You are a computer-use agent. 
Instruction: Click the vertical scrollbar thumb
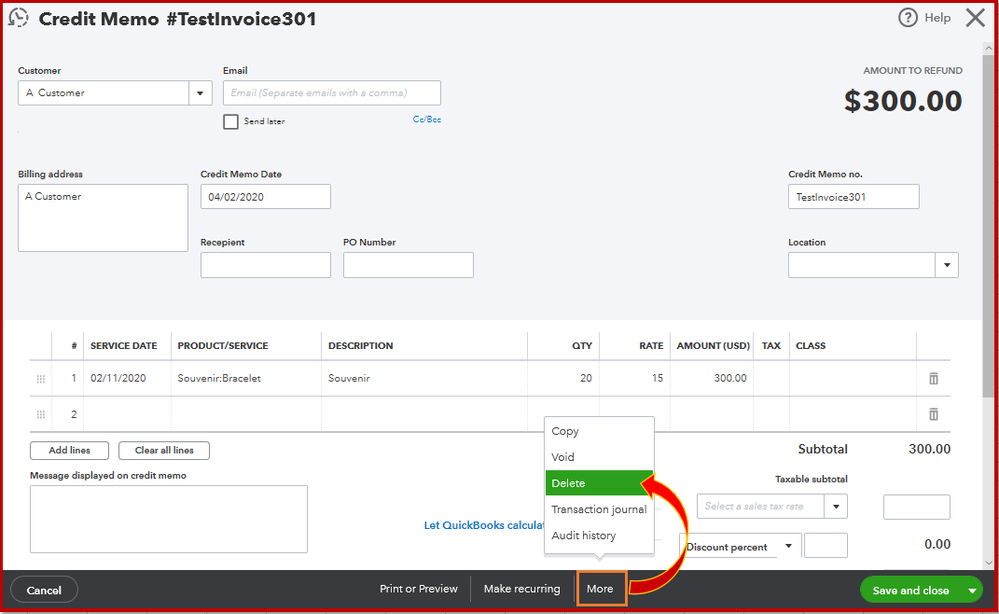click(988, 226)
